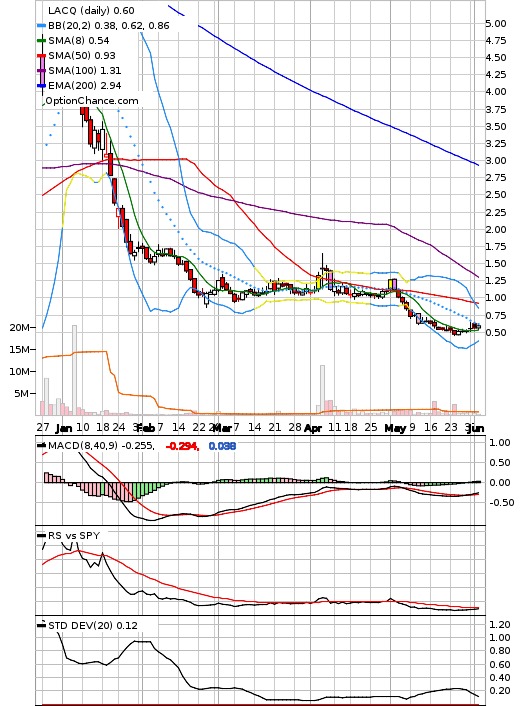This screenshot has height=706, width=526.
Task: Click the 4.25 price axis label
Action: coord(496,75)
